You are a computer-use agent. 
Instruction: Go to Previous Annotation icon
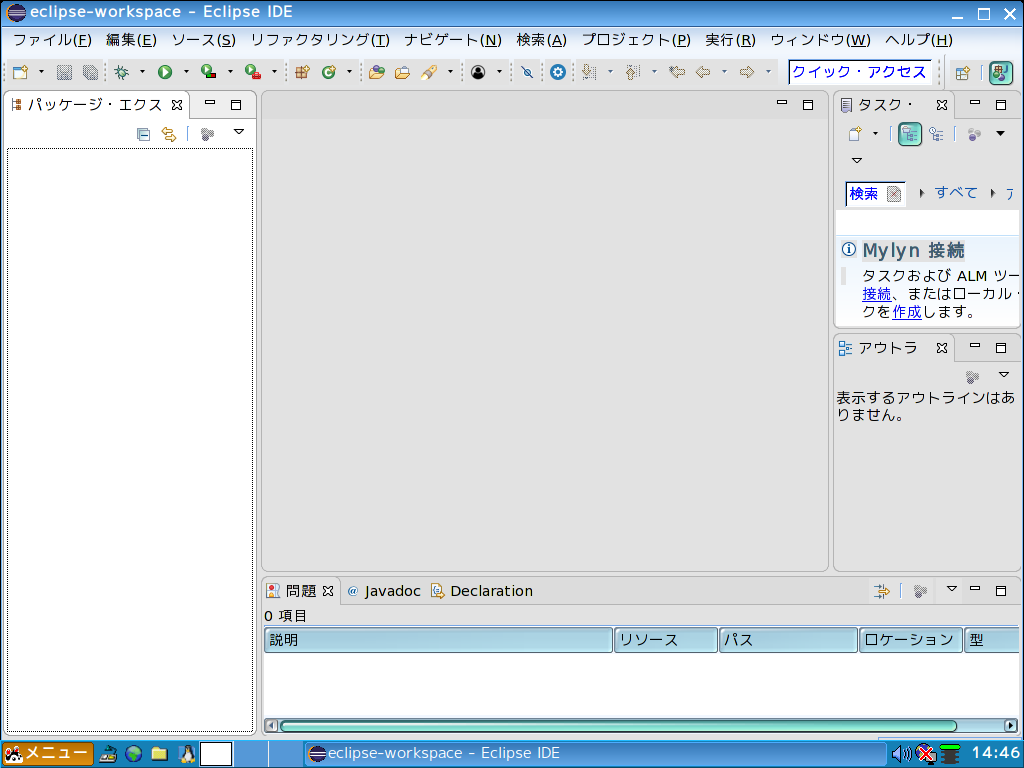coord(633,72)
